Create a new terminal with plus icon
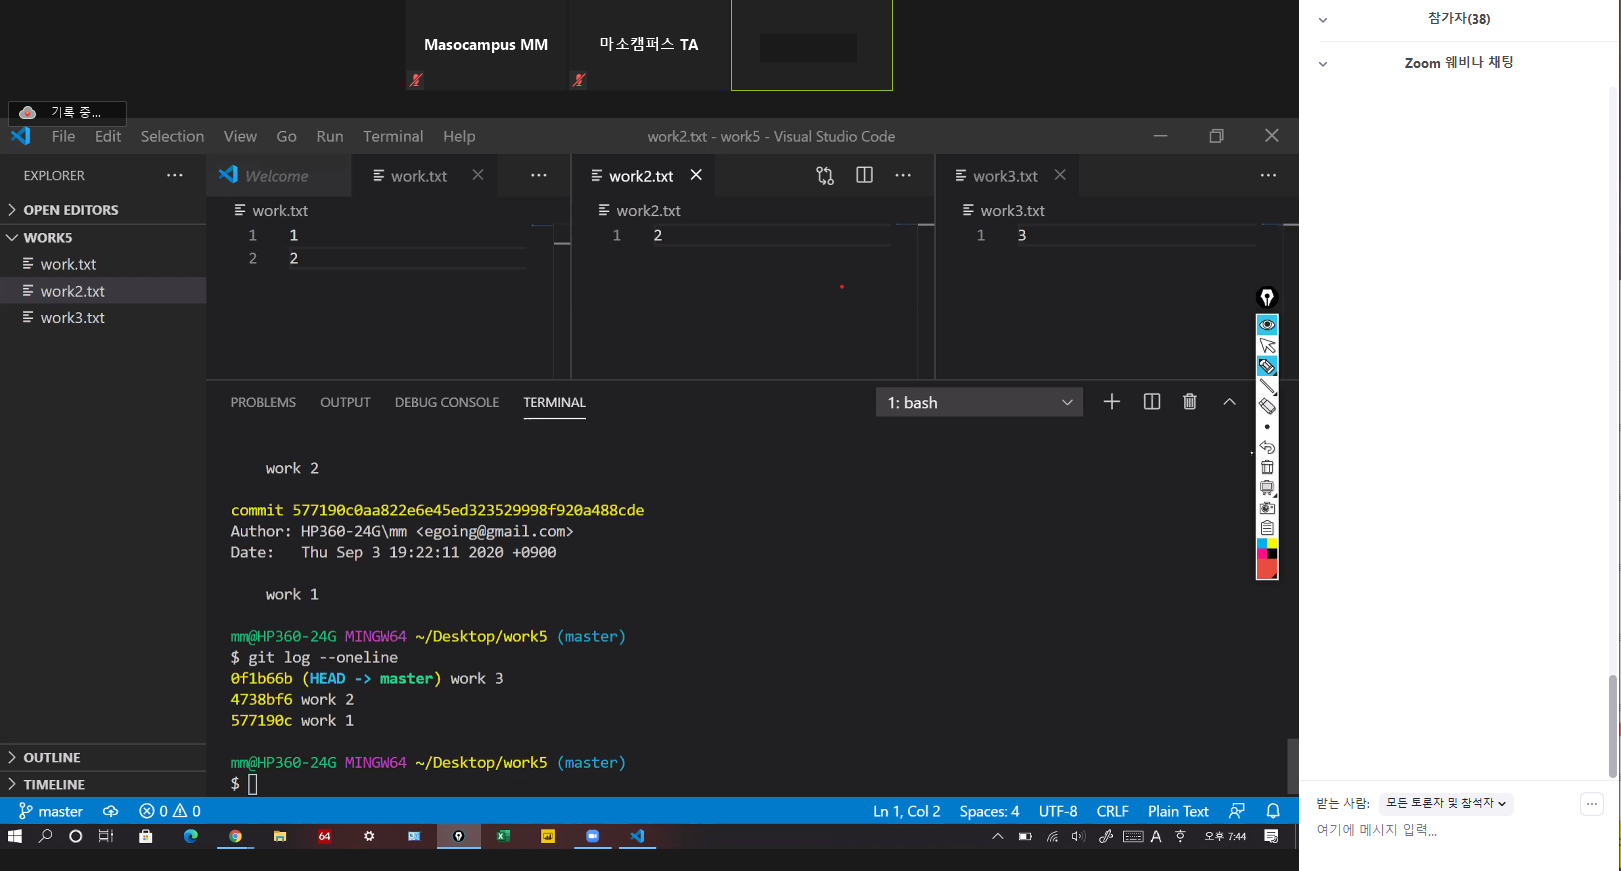The height and width of the screenshot is (871, 1621). 1111,402
